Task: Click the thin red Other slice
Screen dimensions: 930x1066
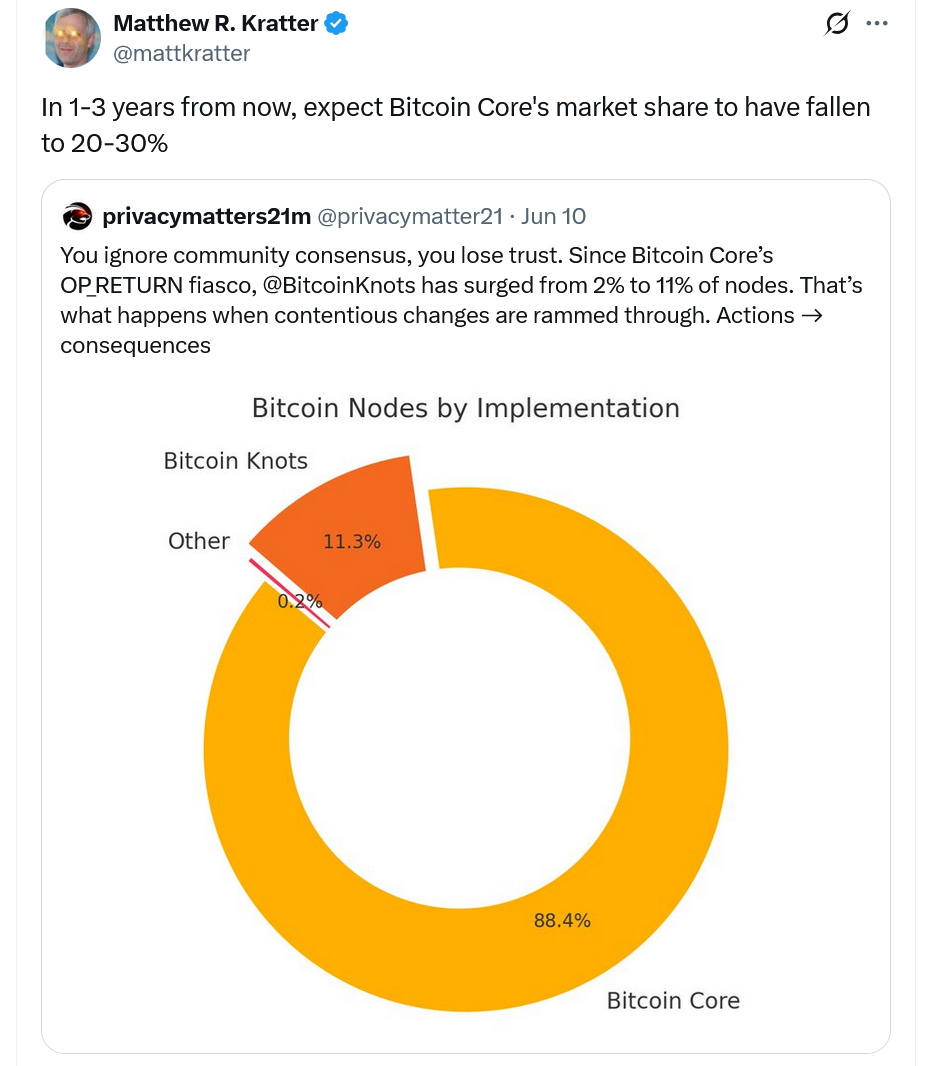Action: tap(290, 592)
